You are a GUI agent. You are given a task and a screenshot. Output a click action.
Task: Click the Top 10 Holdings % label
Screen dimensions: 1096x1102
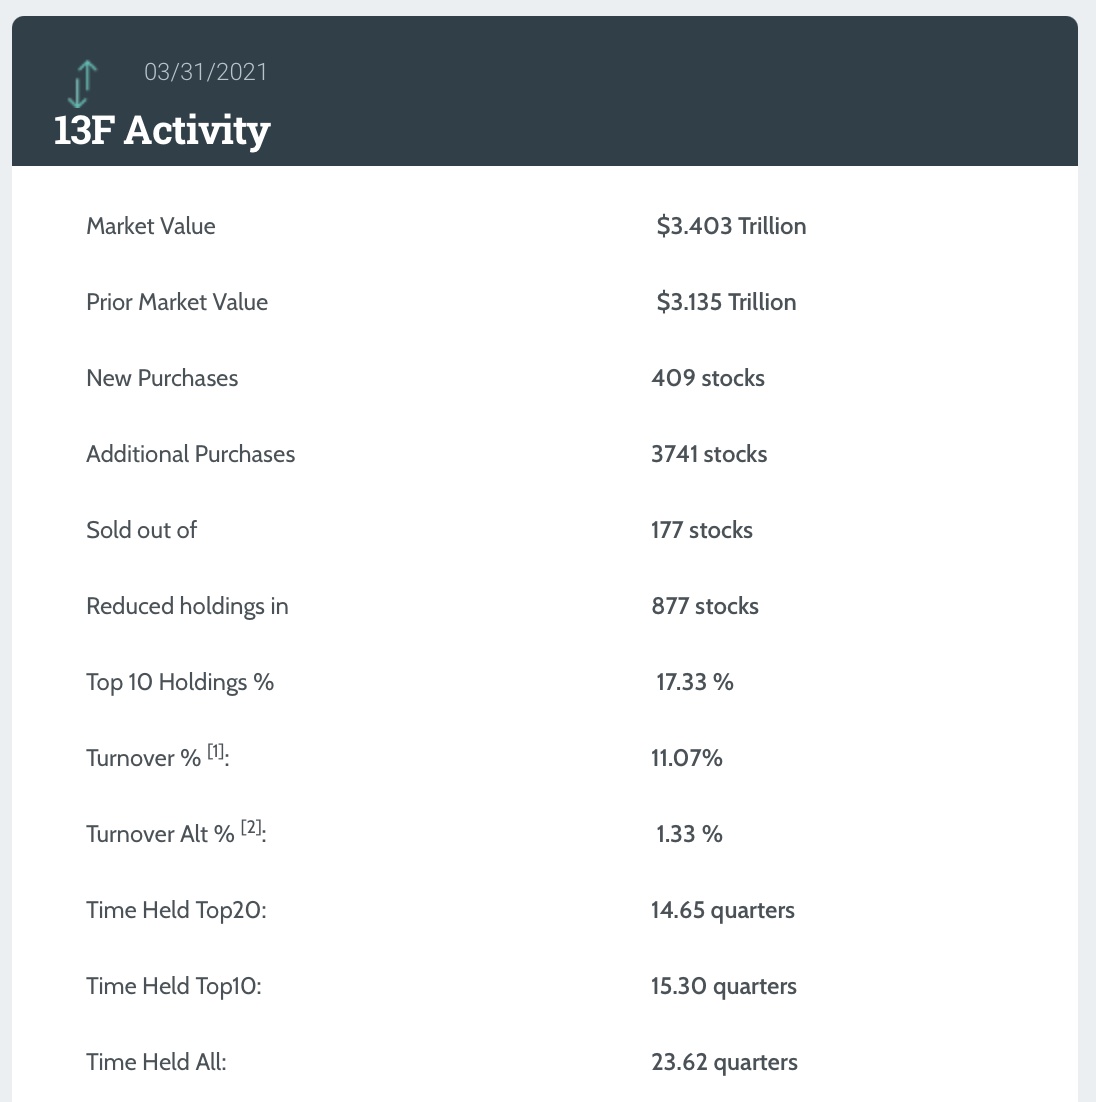coord(180,682)
